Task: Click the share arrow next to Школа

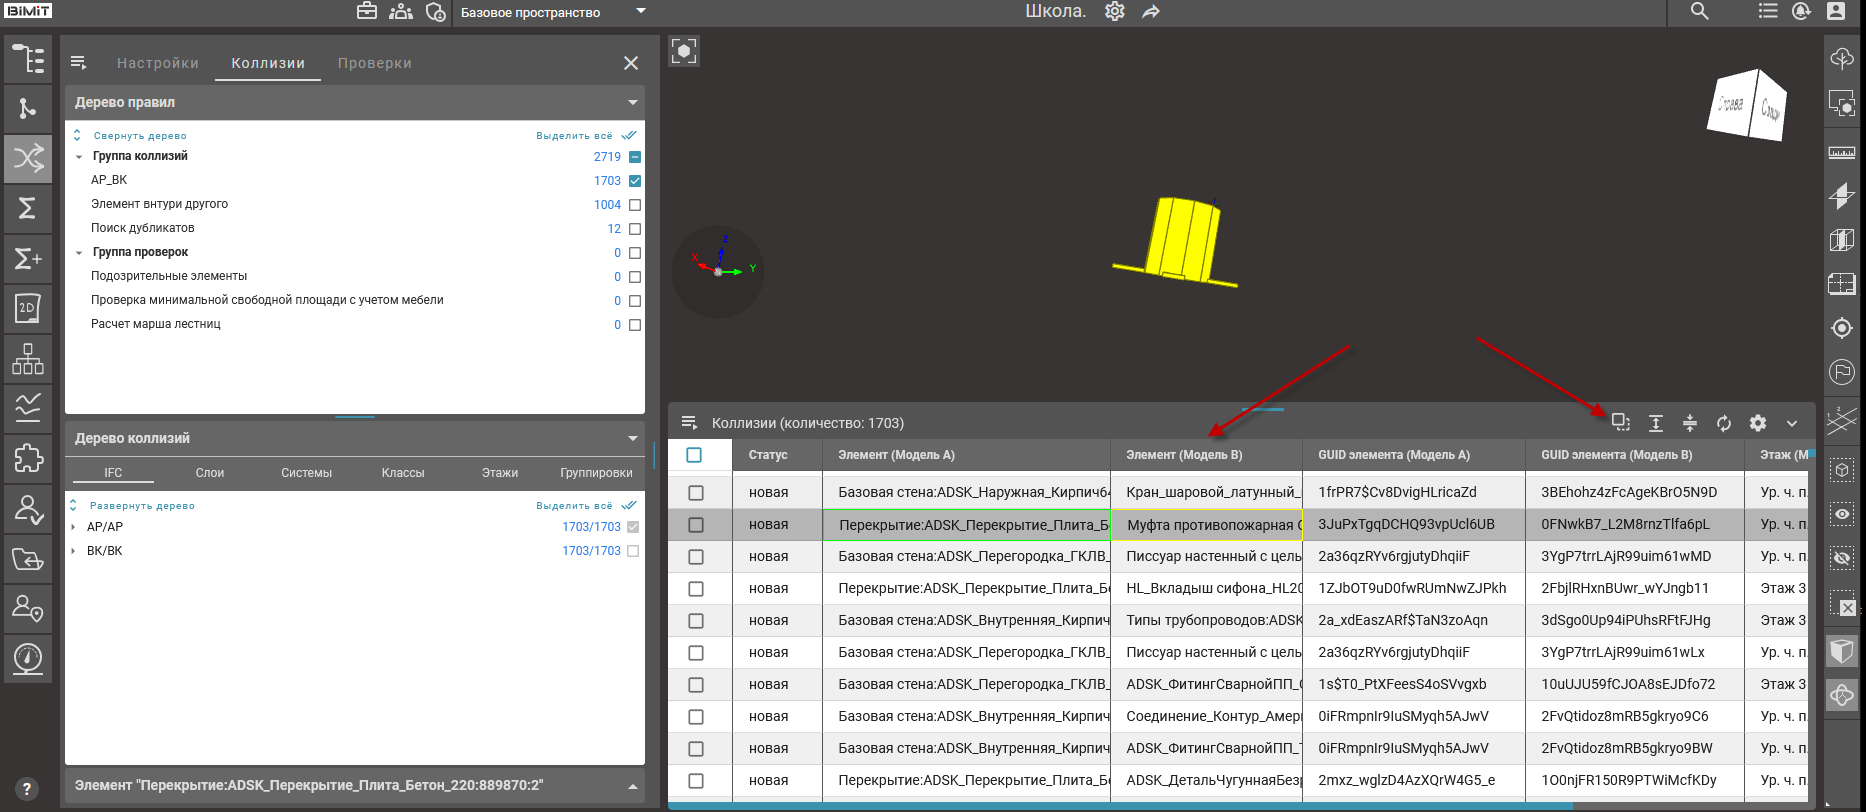Action: pos(1151,12)
